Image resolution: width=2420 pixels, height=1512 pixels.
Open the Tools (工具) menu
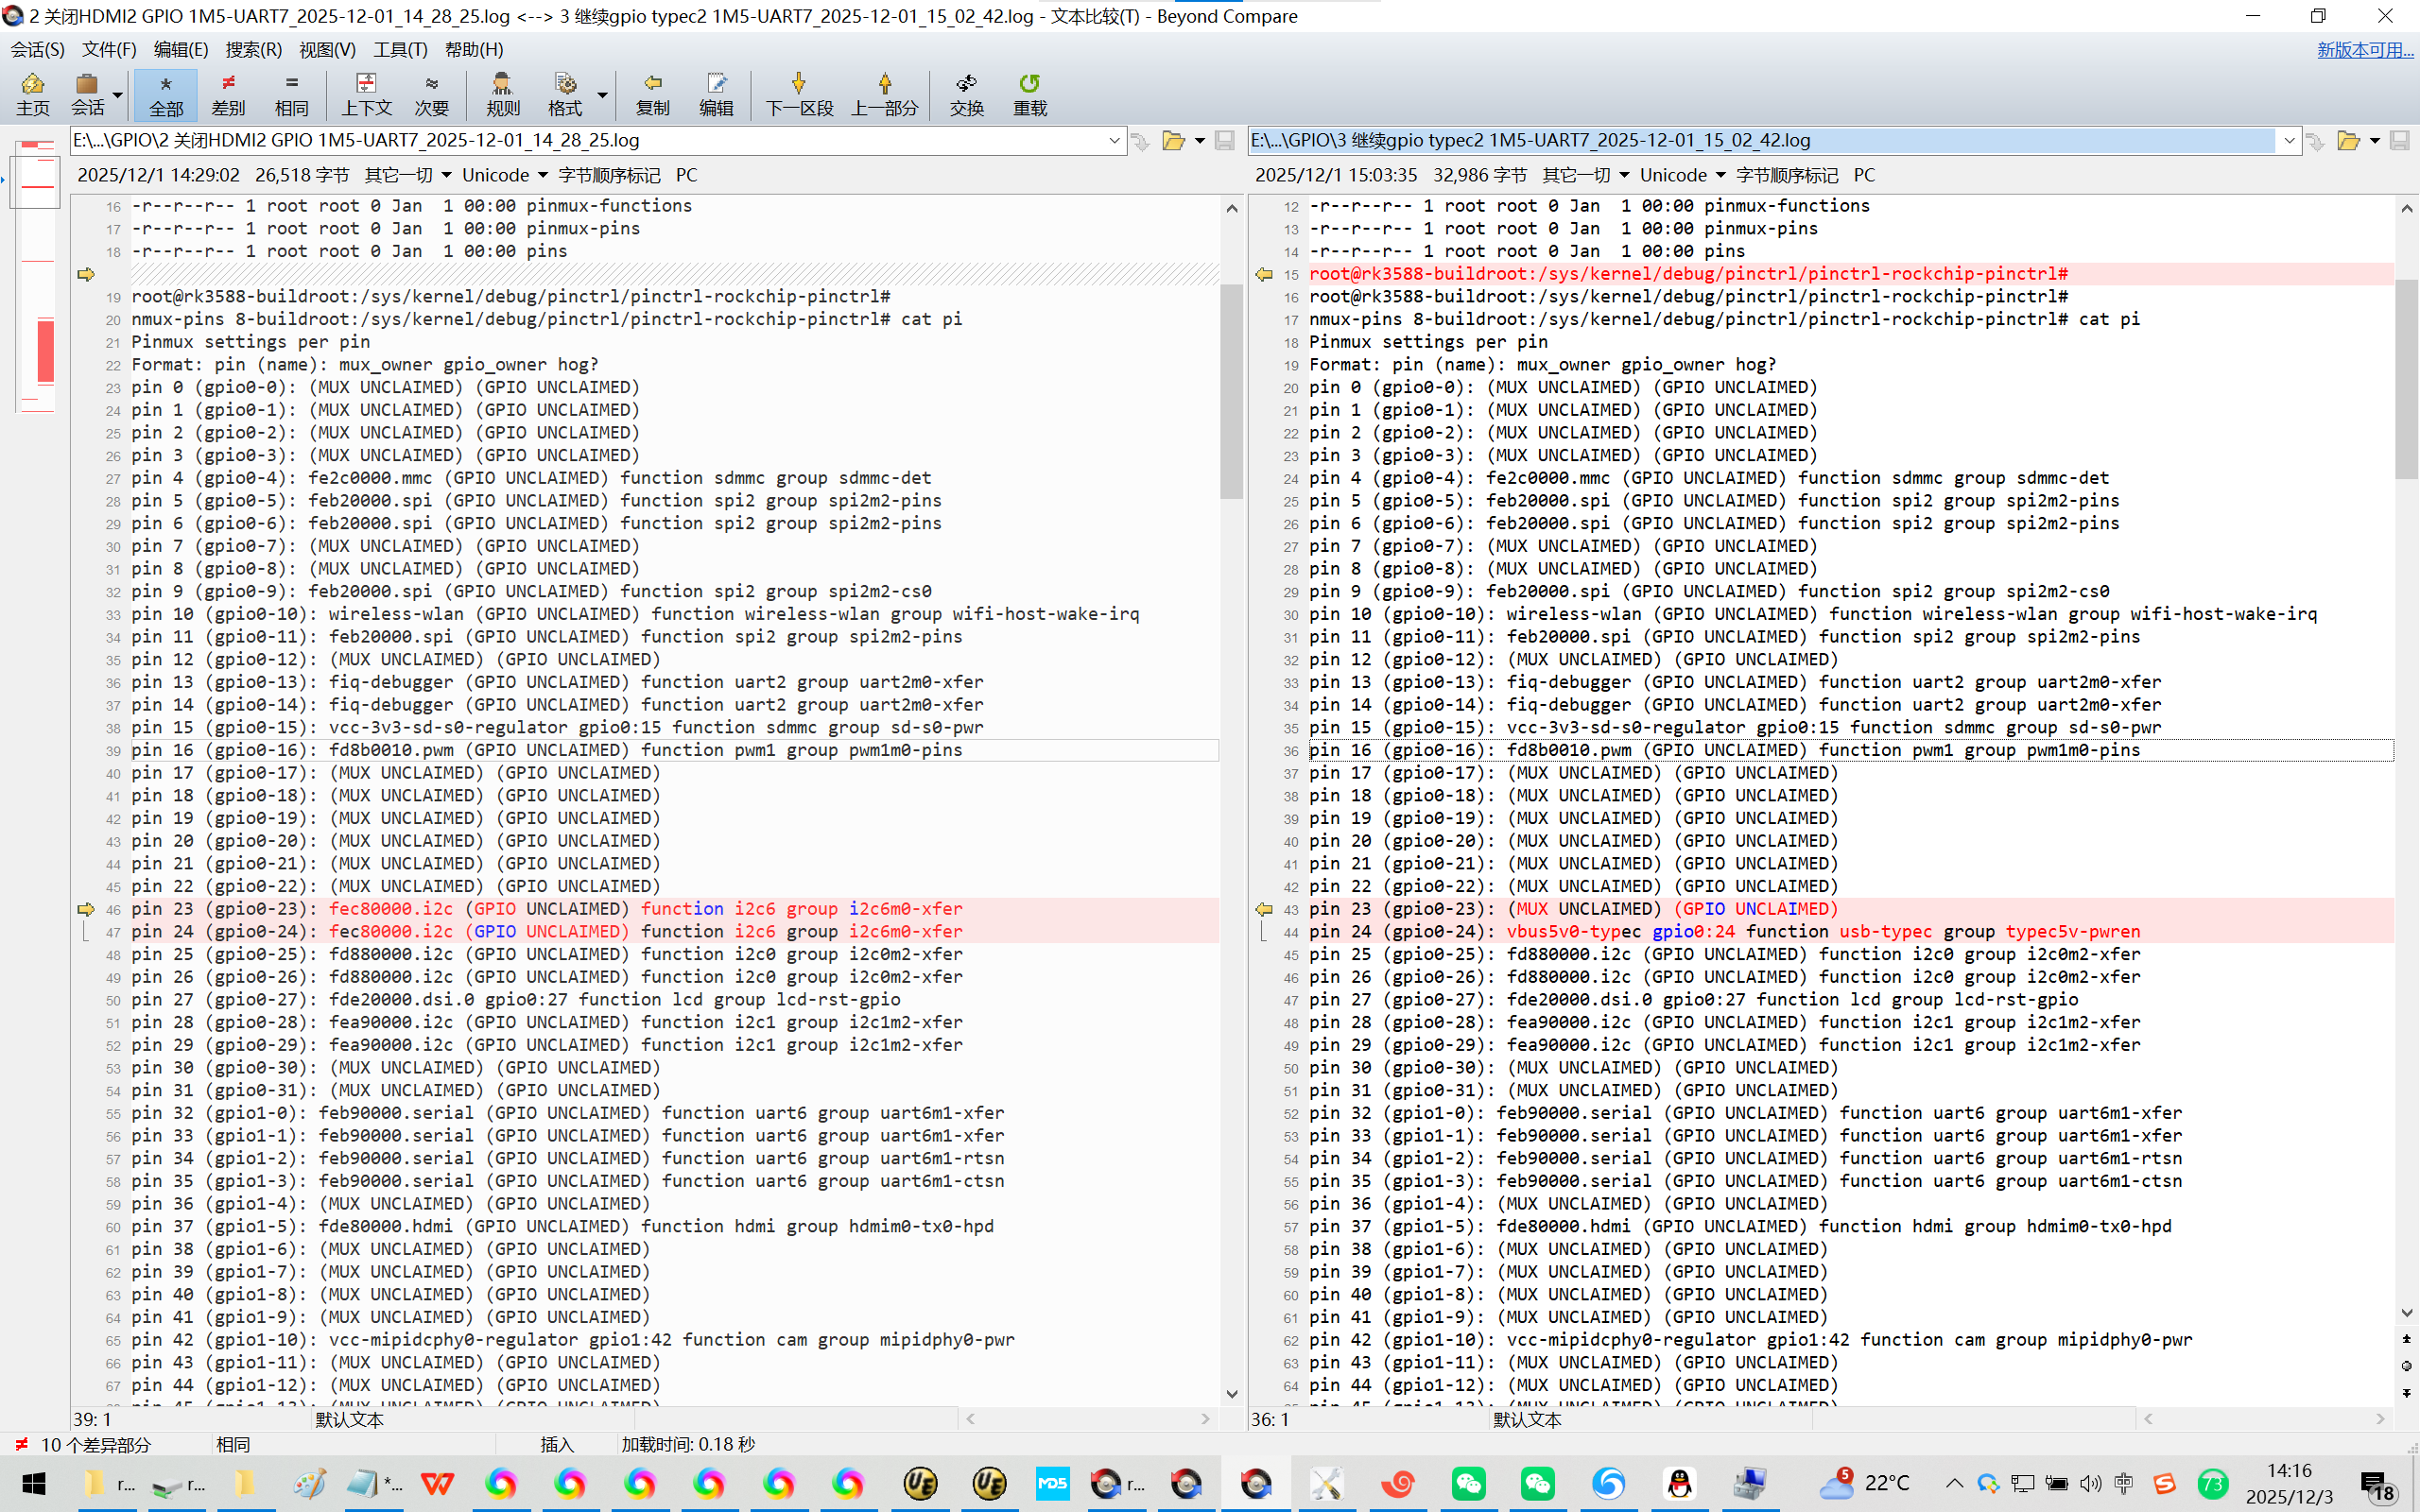(400, 49)
